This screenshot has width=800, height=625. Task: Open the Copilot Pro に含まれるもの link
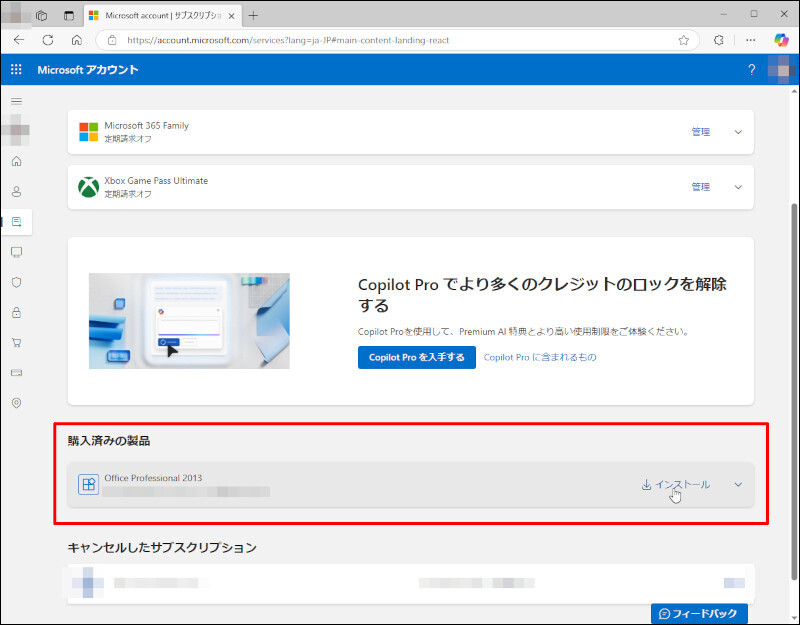pyautogui.click(x=540, y=357)
